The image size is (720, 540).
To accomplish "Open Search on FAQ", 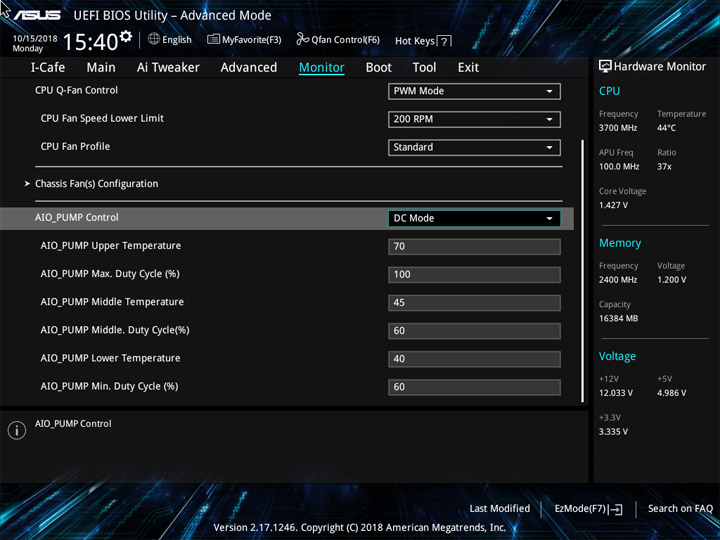I will (680, 508).
